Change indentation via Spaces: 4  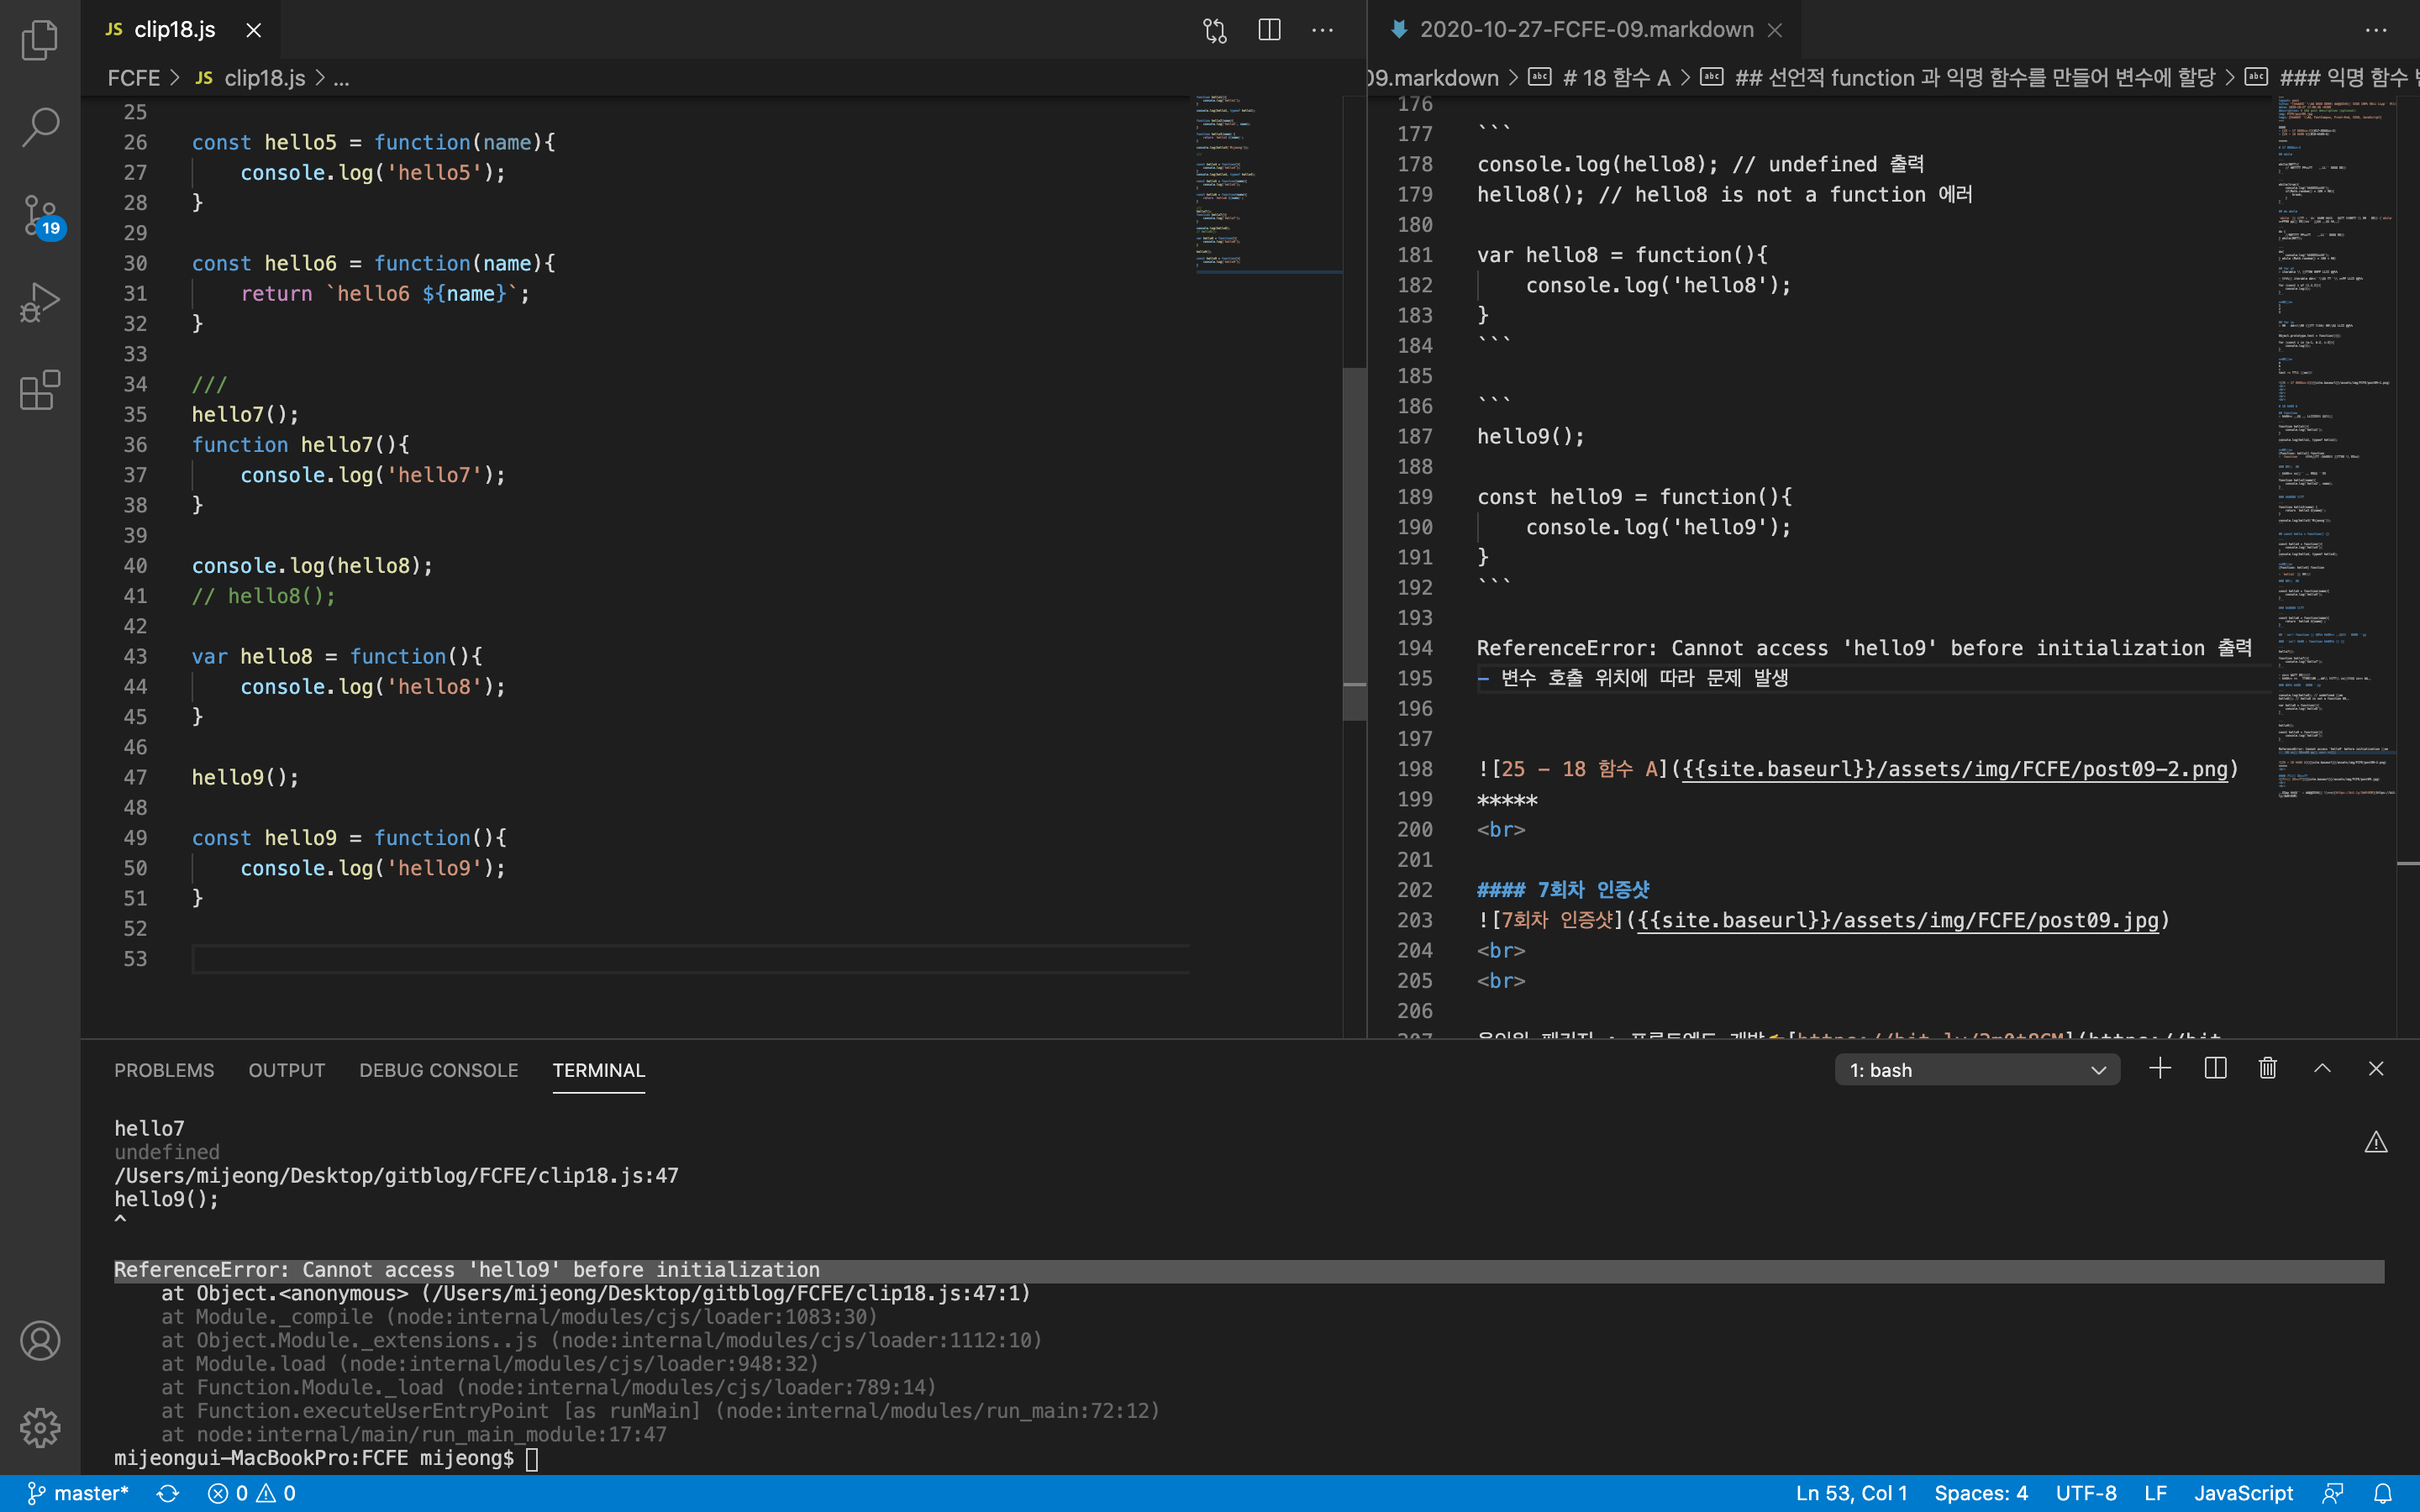point(1981,1493)
